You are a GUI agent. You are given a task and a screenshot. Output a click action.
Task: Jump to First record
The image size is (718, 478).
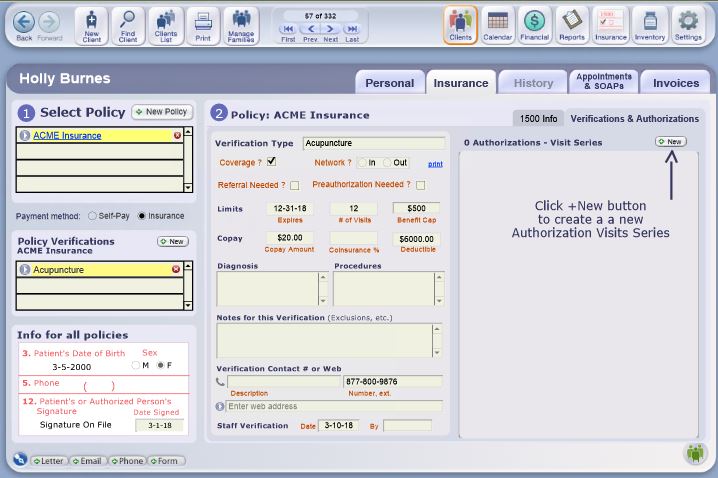point(288,29)
